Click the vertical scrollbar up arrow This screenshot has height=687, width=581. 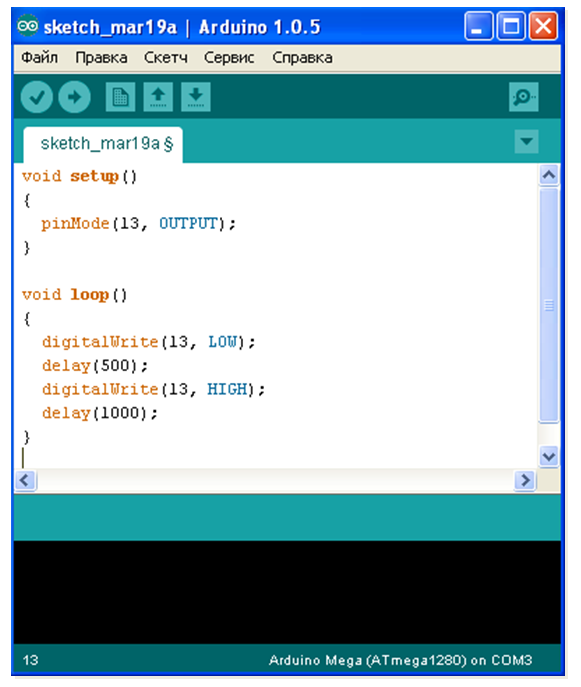tap(549, 175)
